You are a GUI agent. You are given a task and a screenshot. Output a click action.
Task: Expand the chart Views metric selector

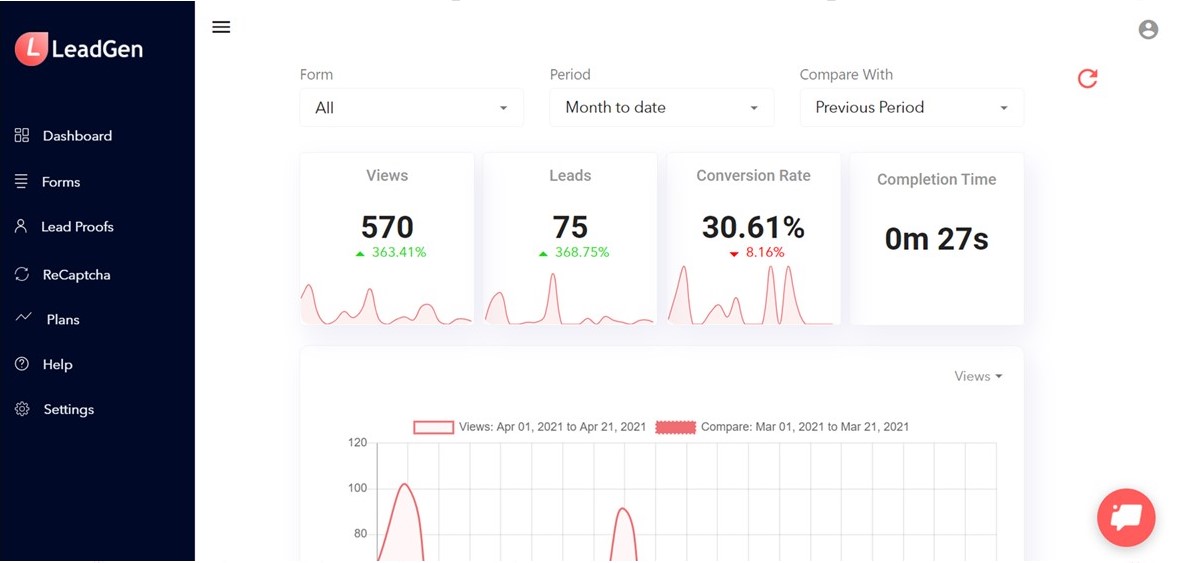(978, 377)
